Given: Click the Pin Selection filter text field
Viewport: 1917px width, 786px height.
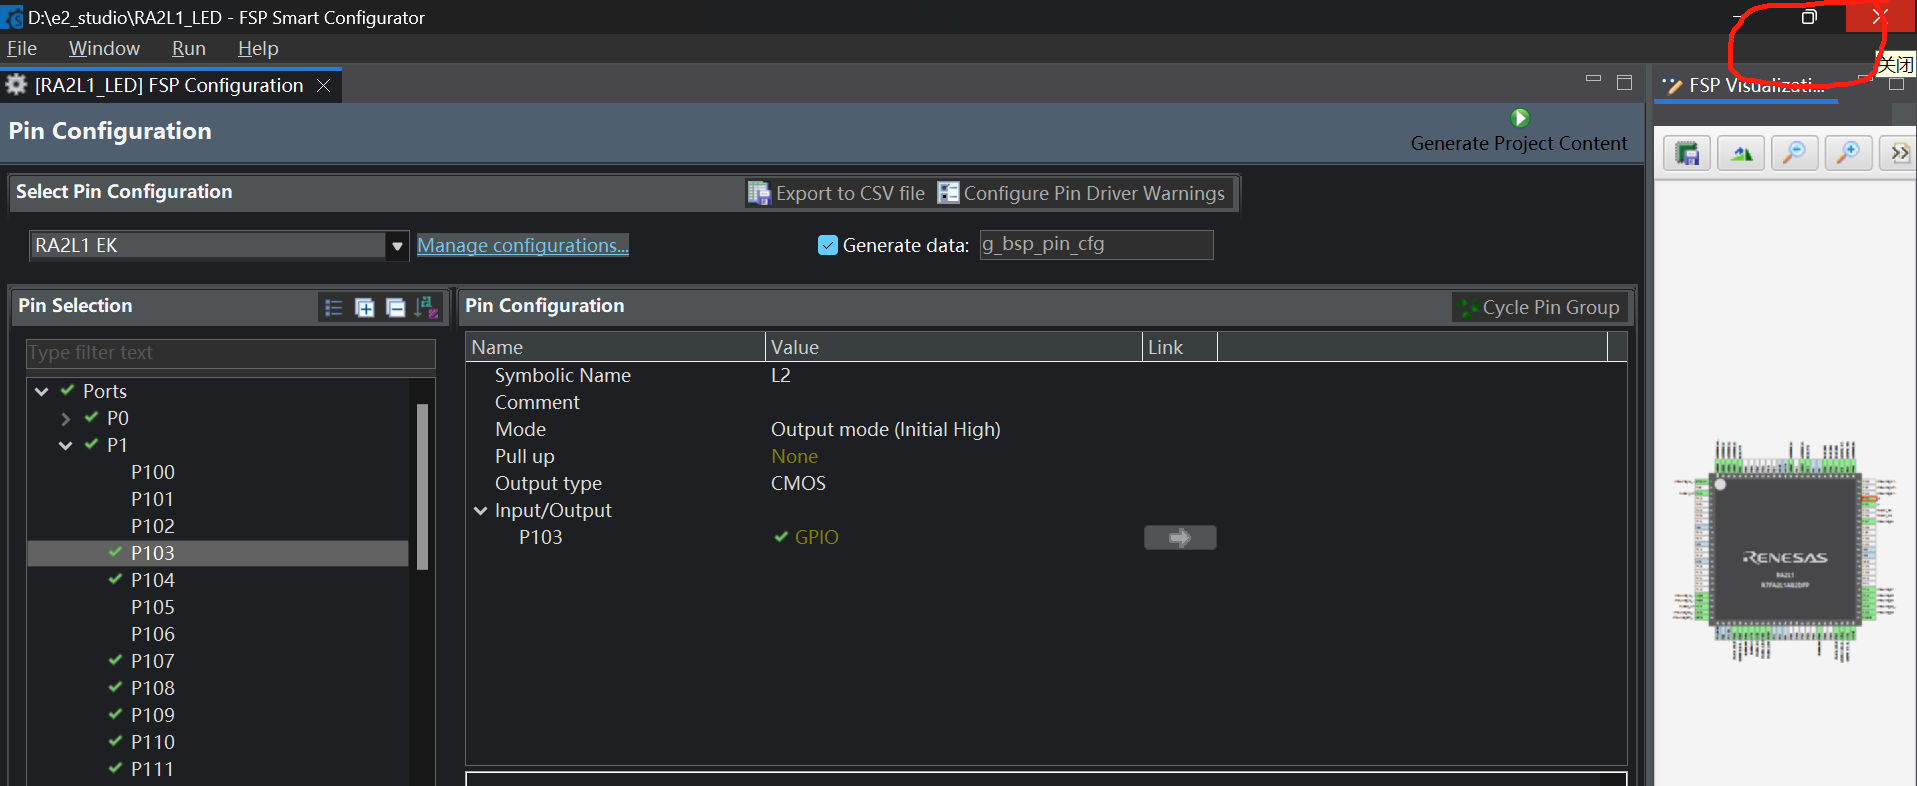Looking at the screenshot, I should (x=231, y=353).
